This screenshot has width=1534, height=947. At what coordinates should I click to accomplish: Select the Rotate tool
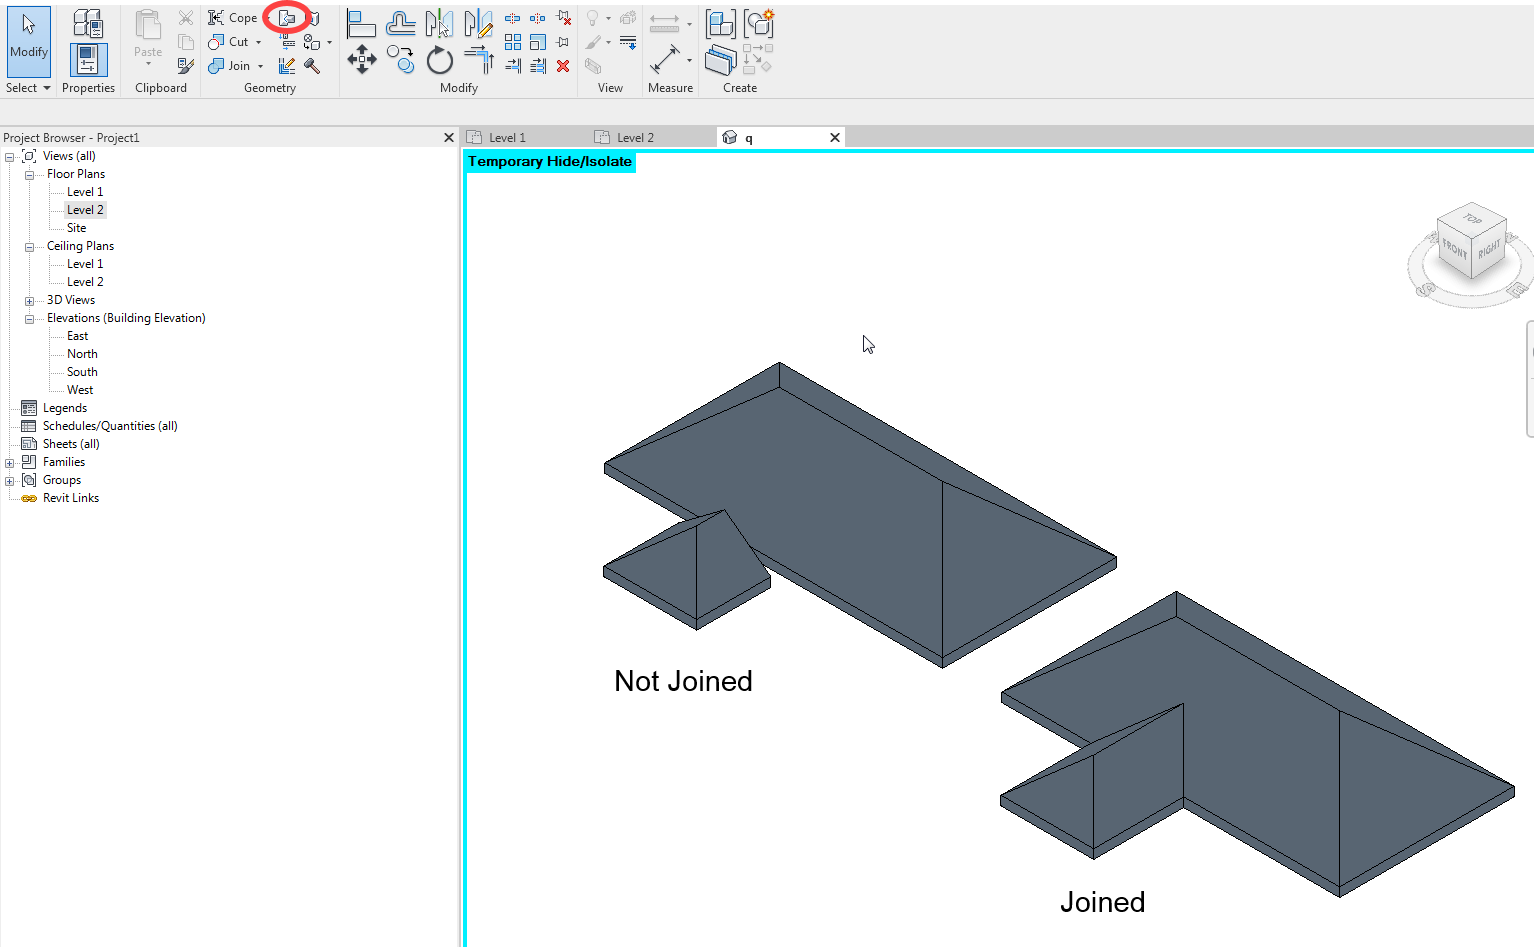(439, 60)
